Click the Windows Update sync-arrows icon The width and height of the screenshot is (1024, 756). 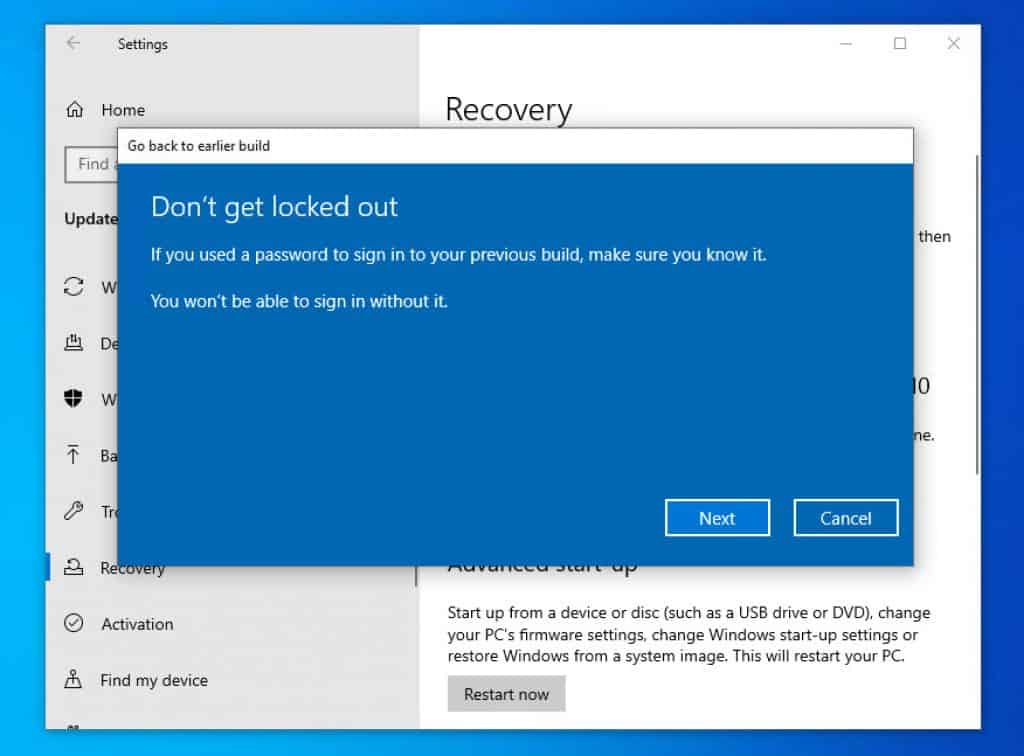click(x=74, y=288)
